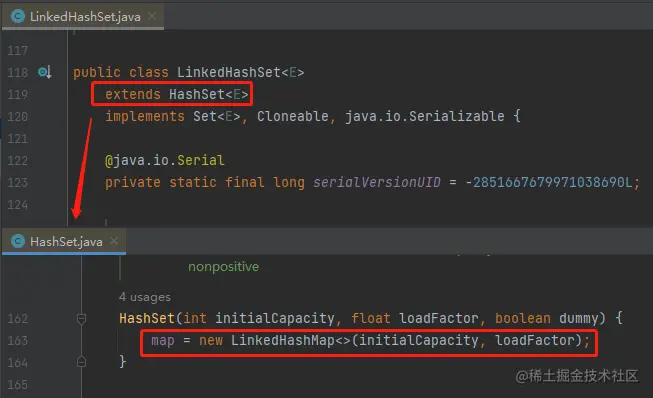
Task: Click line number 123 in the gutter
Action: 17,183
